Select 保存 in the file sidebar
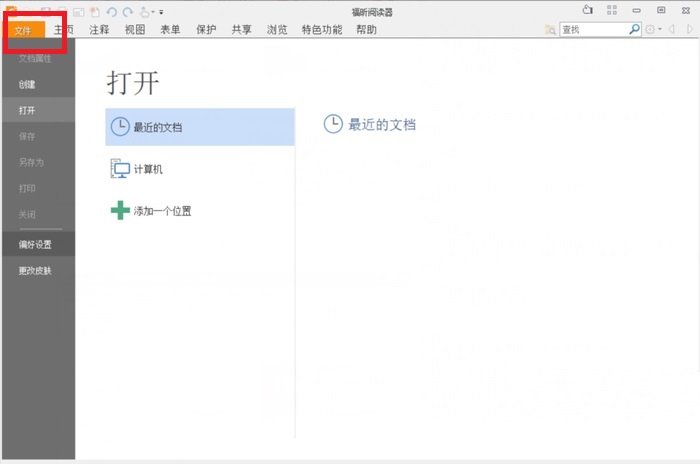This screenshot has width=700, height=464. click(x=38, y=136)
